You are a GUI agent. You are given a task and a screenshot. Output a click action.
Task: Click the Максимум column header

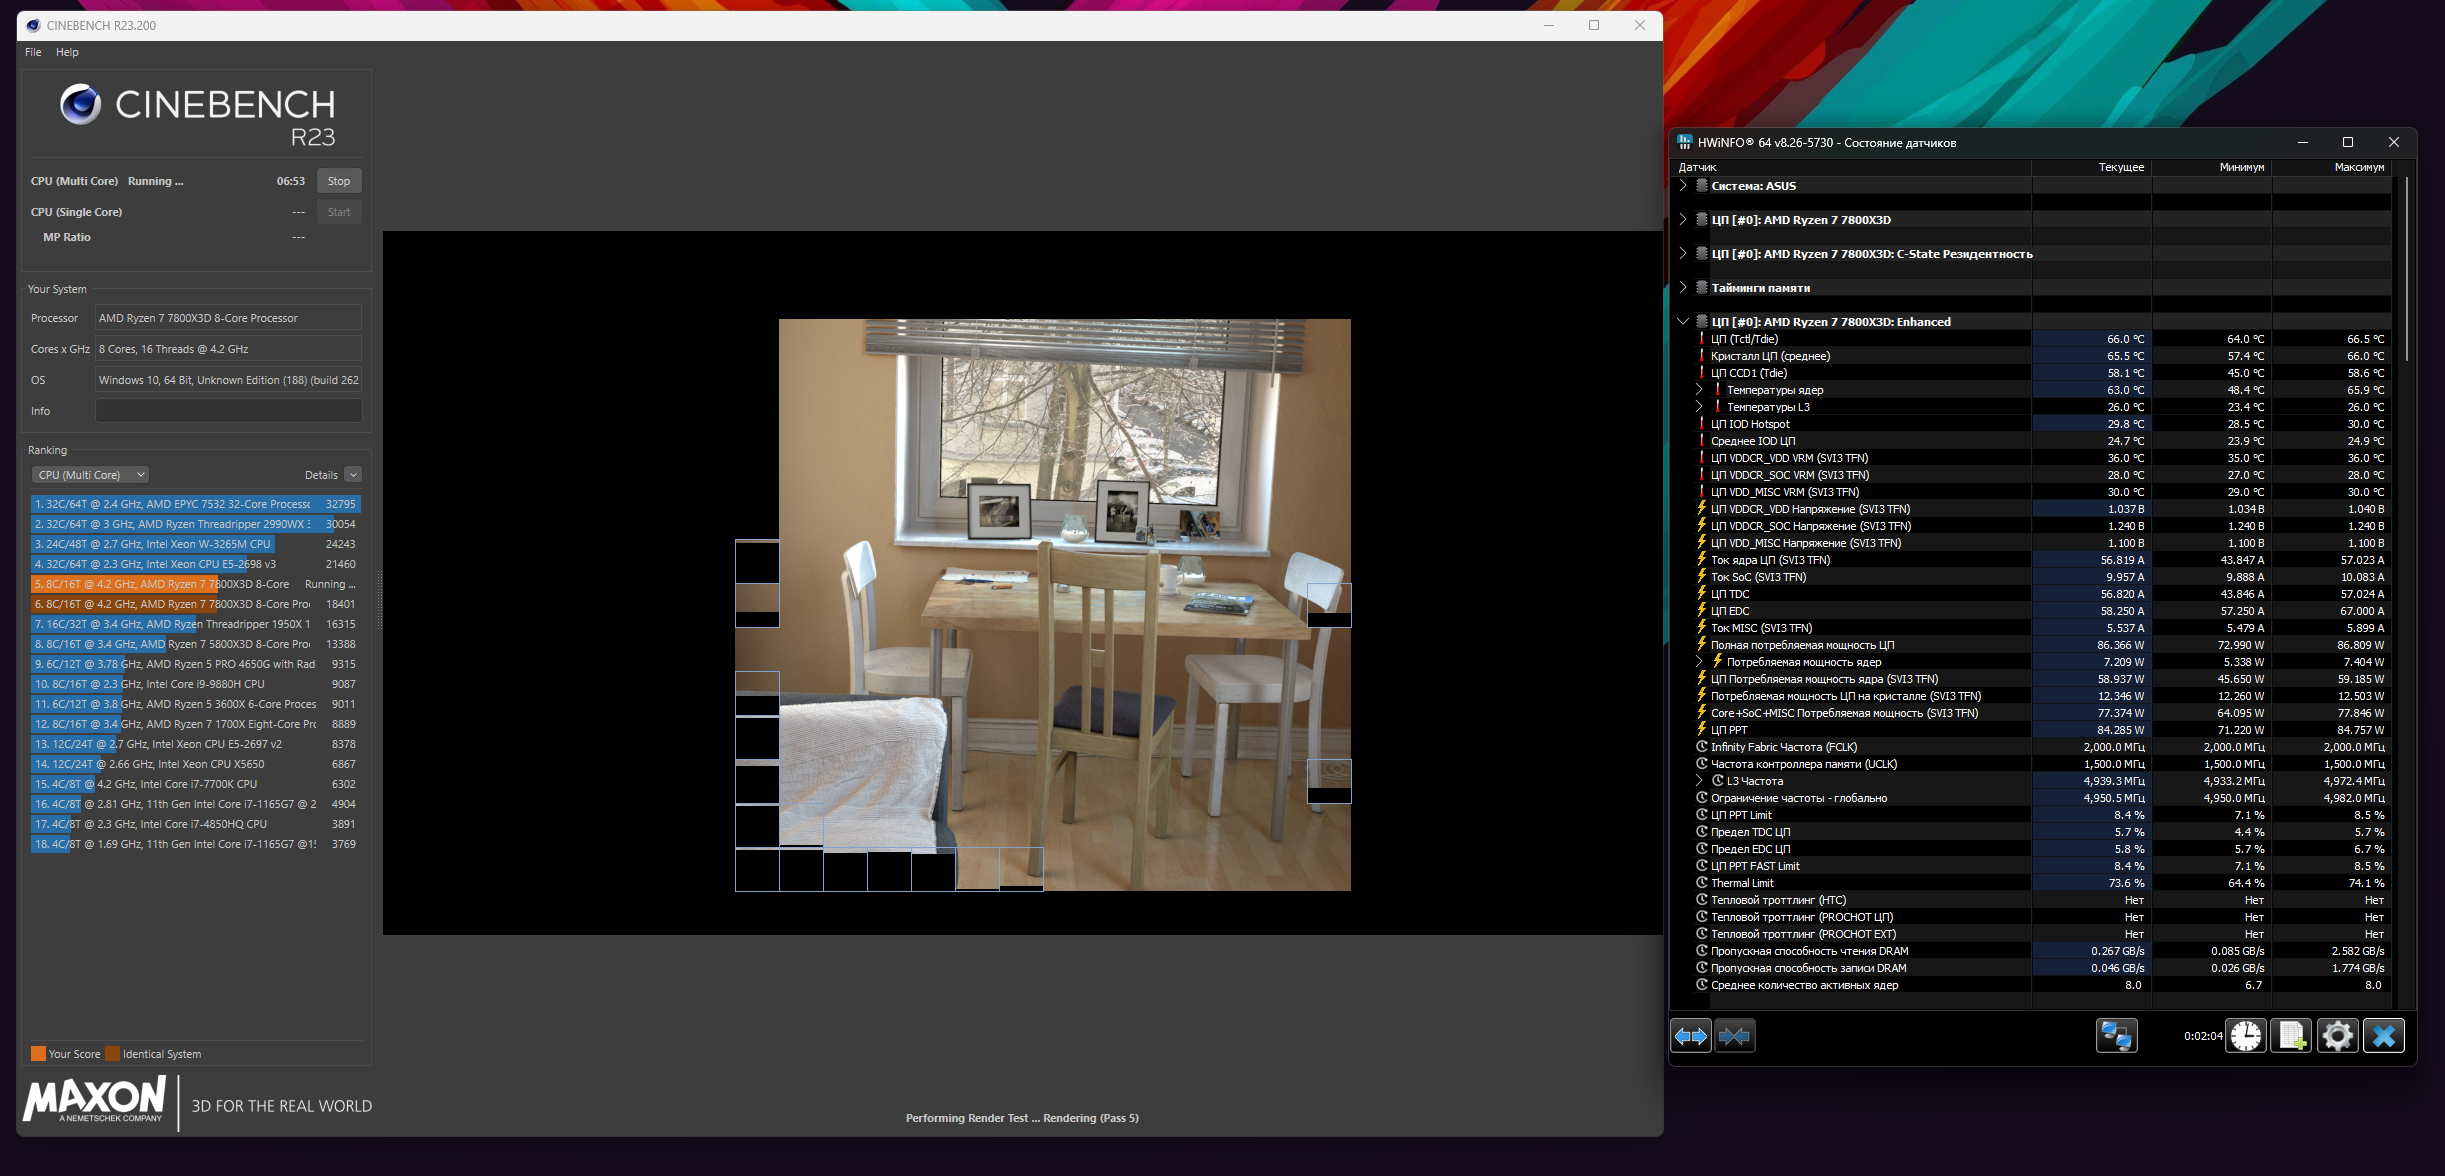pos(2359,167)
